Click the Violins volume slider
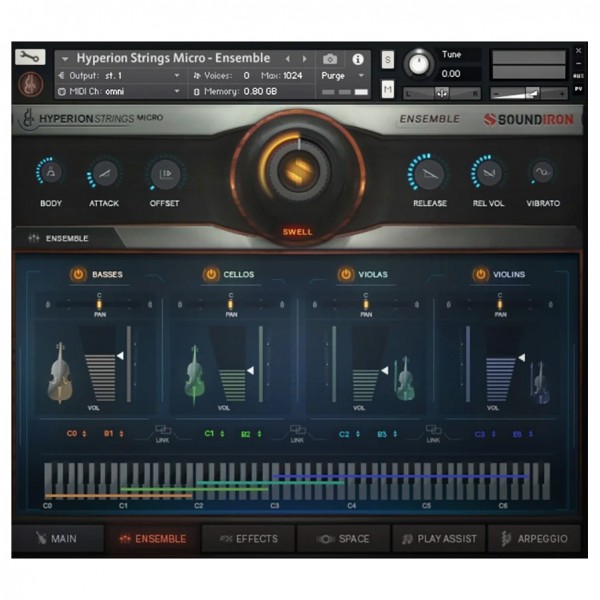 [504, 364]
